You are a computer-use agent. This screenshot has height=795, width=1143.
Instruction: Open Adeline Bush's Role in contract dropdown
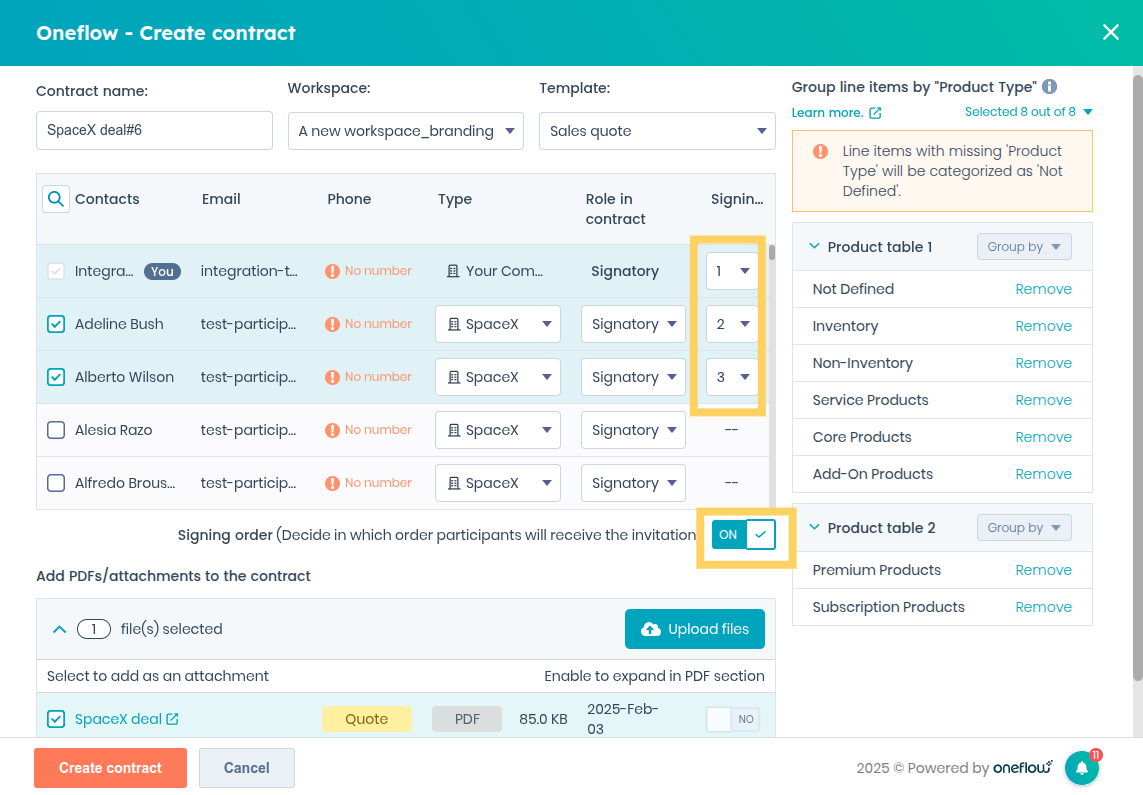[633, 324]
